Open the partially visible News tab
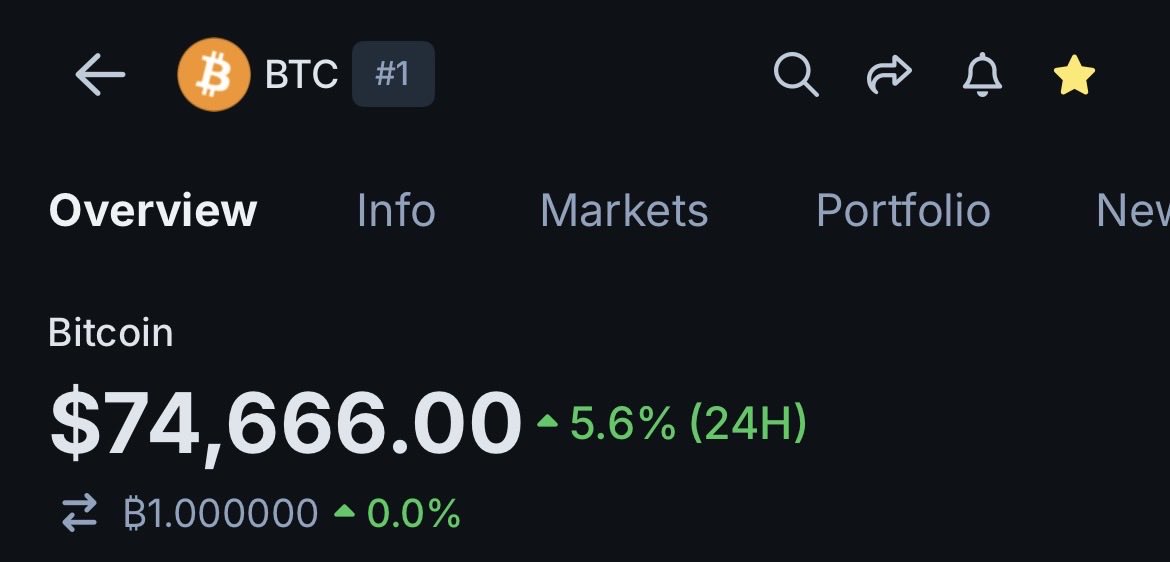1170x562 pixels. pos(1132,211)
